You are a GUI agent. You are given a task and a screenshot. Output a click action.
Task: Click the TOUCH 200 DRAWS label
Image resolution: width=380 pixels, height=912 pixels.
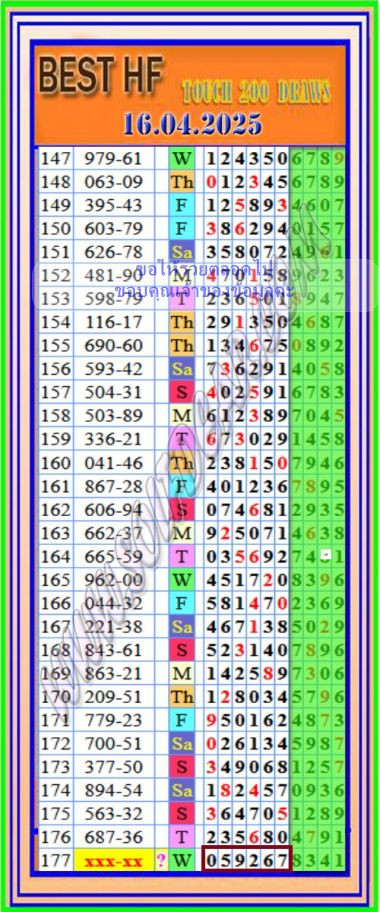pyautogui.click(x=256, y=92)
